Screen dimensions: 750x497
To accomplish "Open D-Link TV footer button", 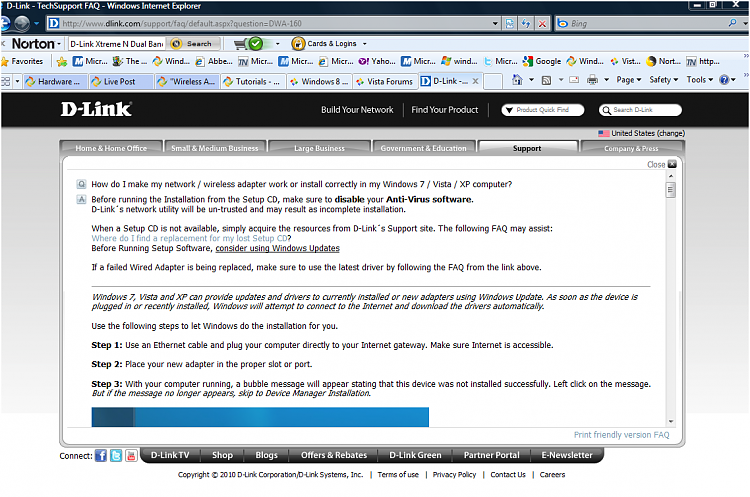I will (x=170, y=455).
